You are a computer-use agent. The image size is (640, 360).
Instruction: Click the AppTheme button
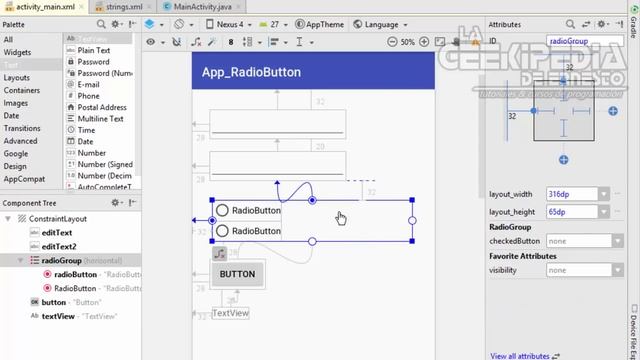(x=319, y=24)
